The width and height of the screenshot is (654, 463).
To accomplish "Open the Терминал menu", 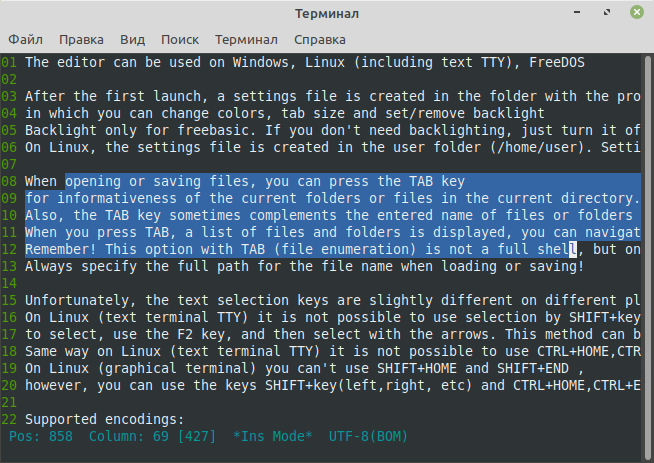I will click(x=246, y=40).
